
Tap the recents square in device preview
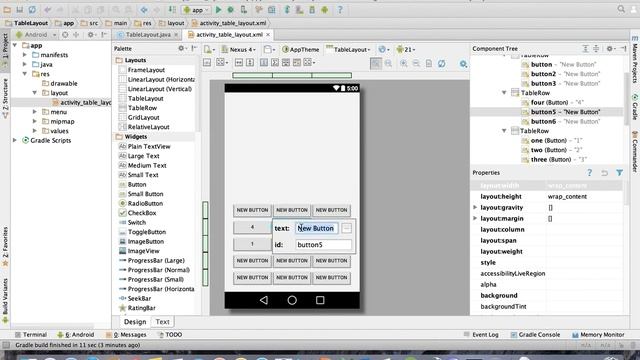coord(320,300)
